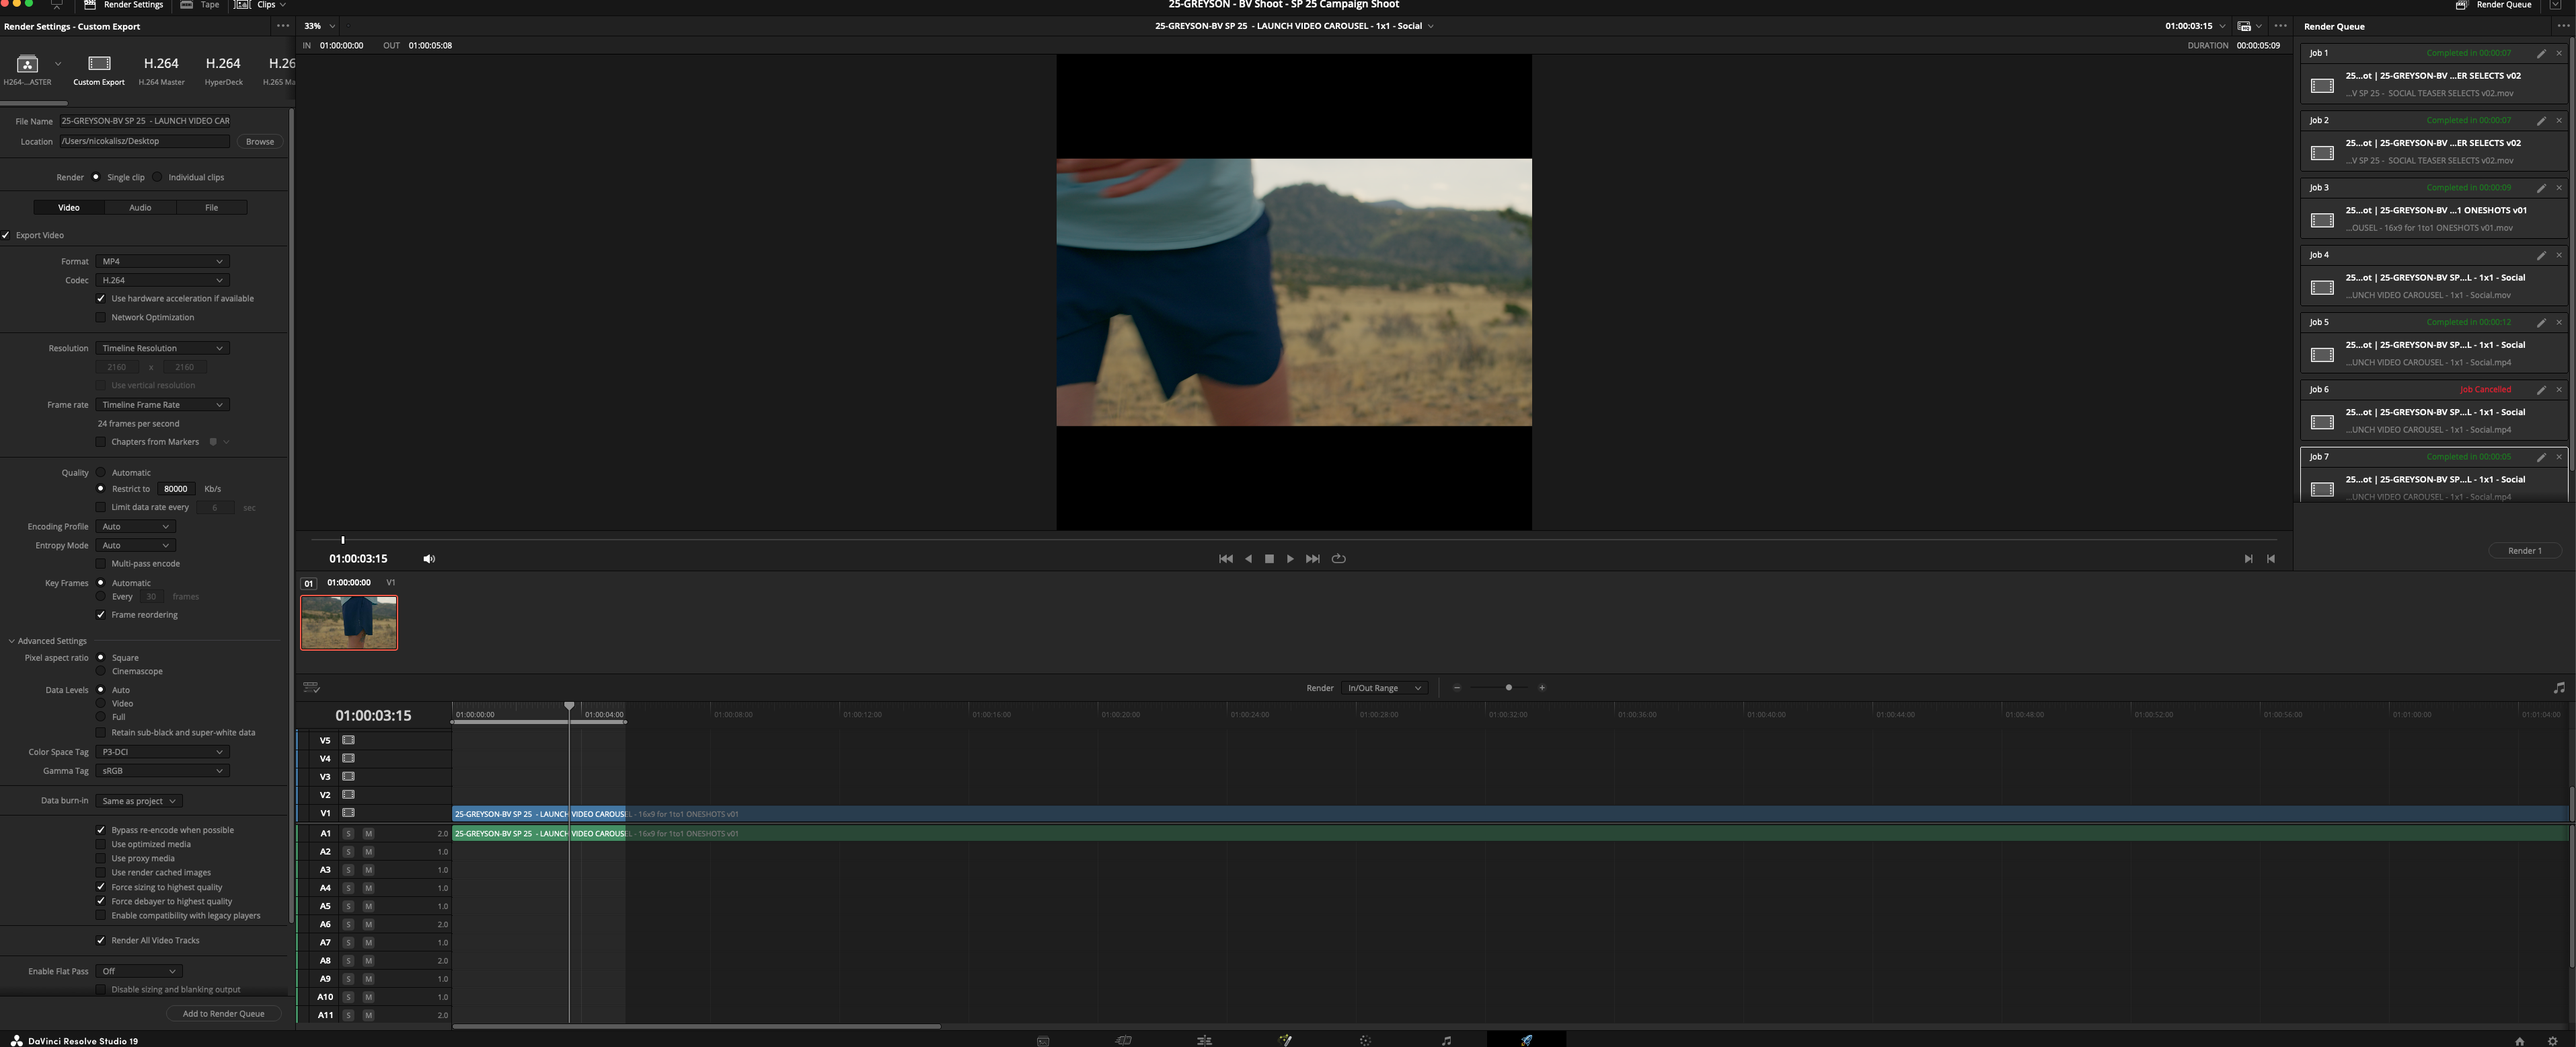
Task: Open Render In/Out Range dropdown
Action: [1384, 688]
